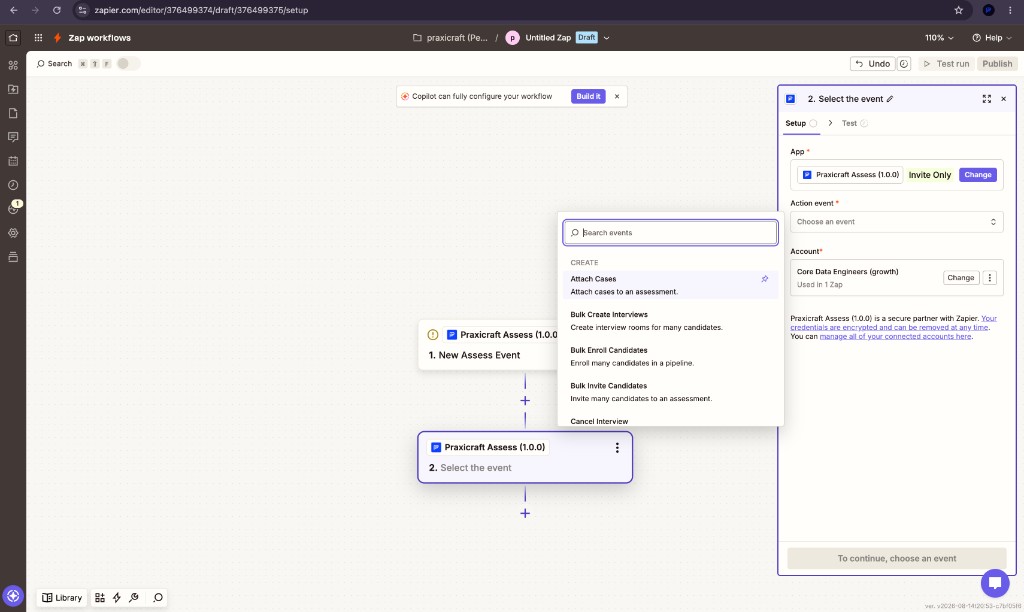Open the zoom level 110% dropdown
The height and width of the screenshot is (612, 1024).
(x=939, y=38)
